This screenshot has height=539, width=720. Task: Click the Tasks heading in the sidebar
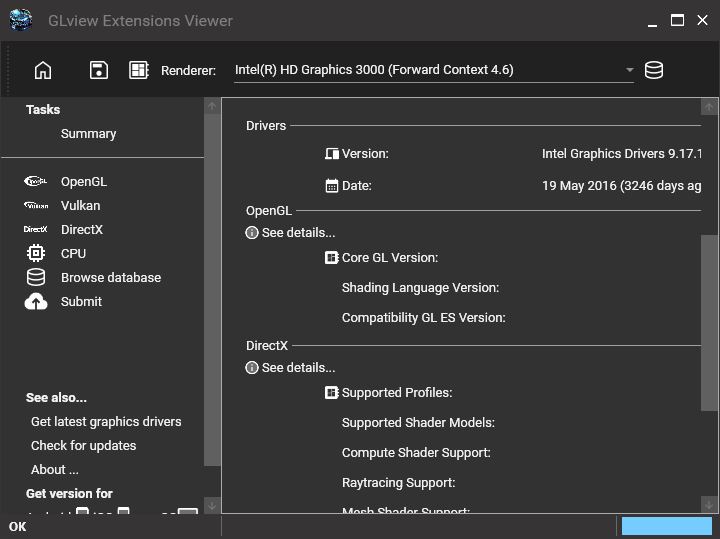pyautogui.click(x=43, y=109)
